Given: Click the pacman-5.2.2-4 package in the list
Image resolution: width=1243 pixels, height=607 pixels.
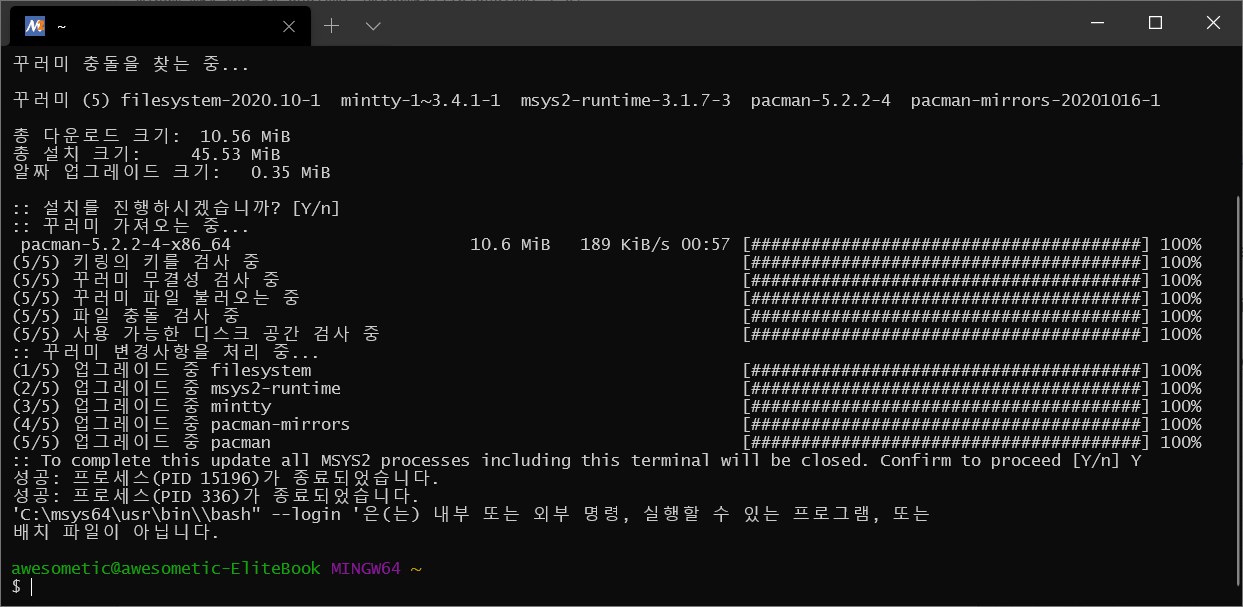Looking at the screenshot, I should coord(820,100).
